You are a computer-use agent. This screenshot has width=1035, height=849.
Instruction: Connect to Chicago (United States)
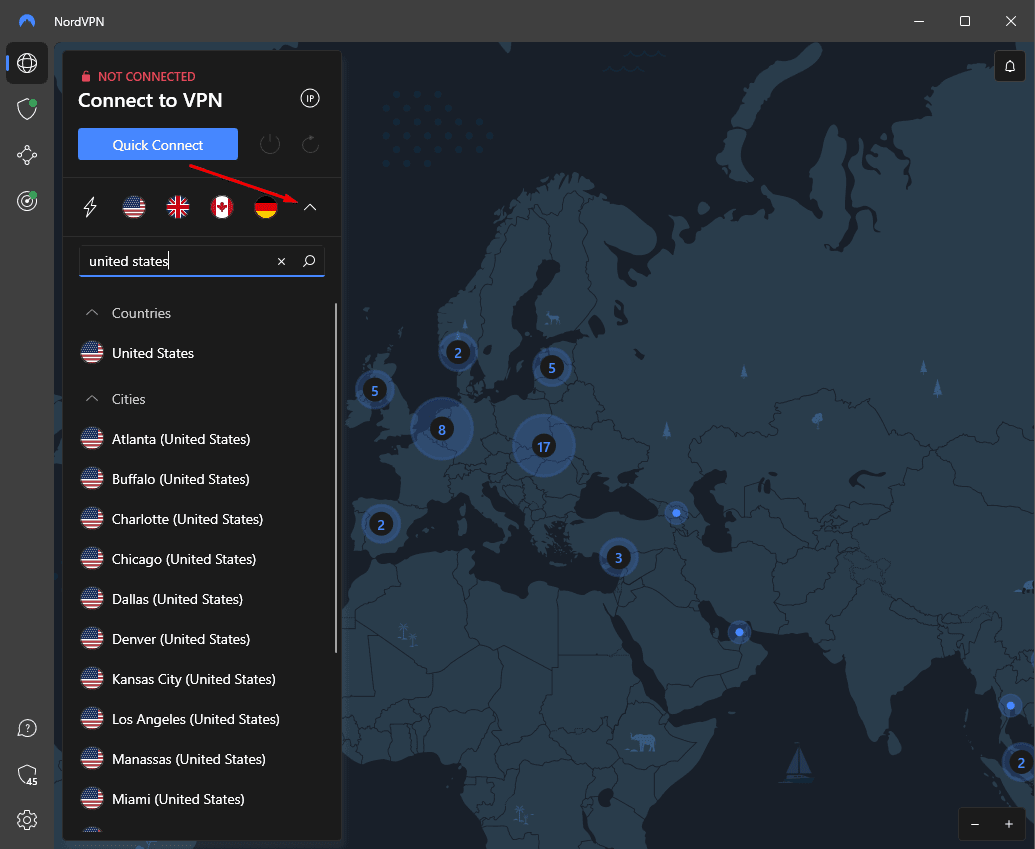(x=202, y=559)
